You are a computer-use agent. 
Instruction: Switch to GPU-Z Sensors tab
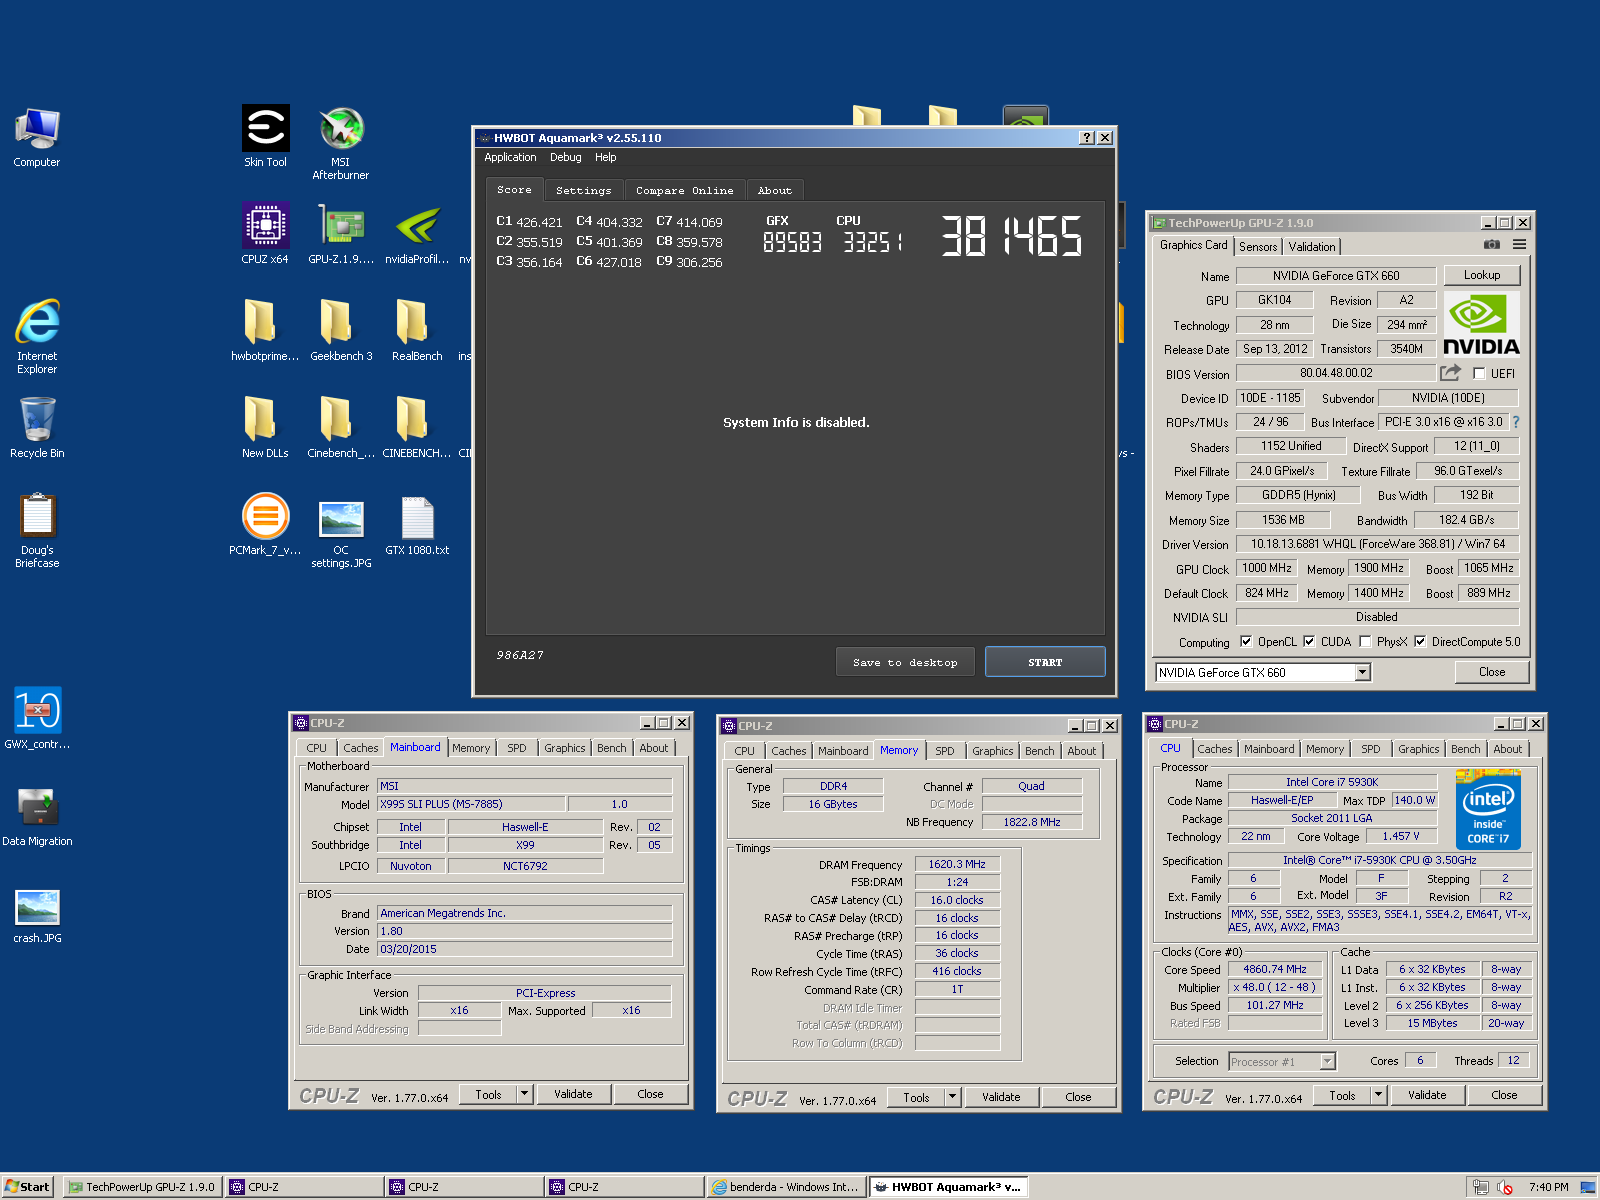(1258, 246)
